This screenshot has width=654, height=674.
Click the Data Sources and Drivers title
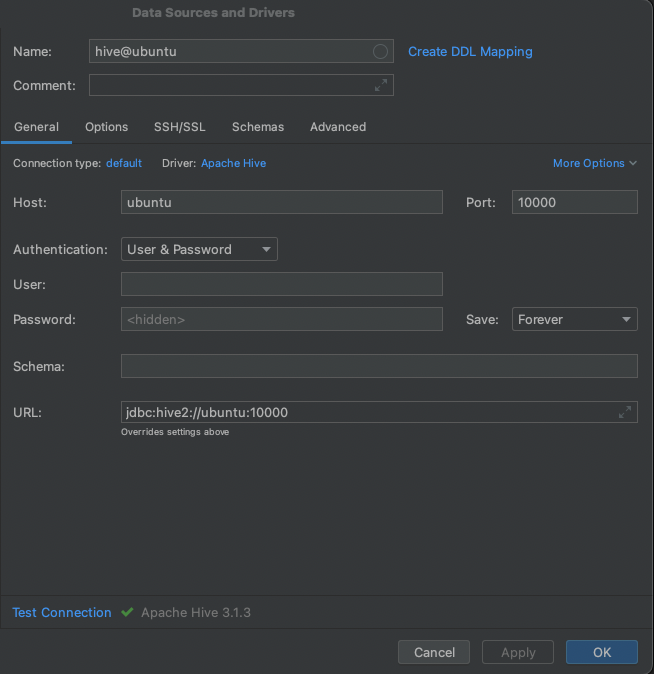click(213, 13)
